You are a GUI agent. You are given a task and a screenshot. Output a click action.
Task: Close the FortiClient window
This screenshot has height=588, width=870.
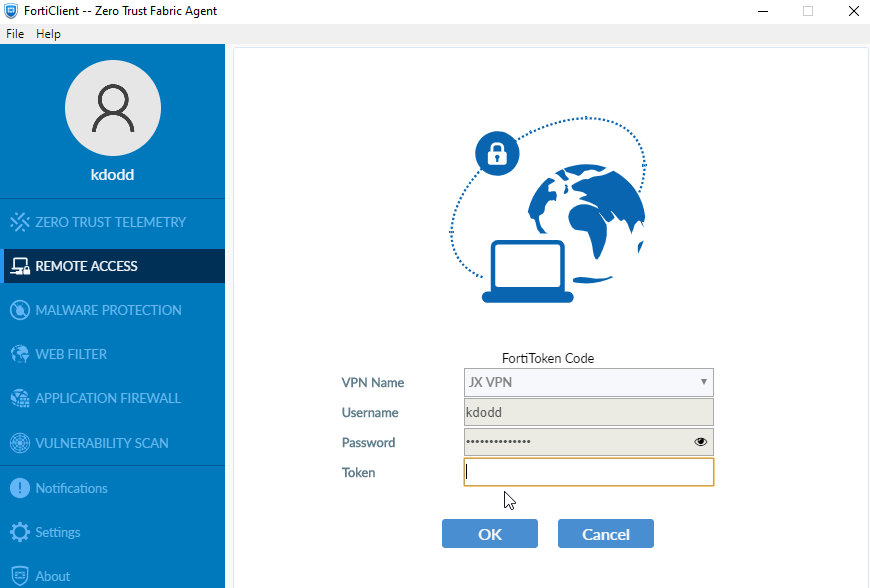(854, 11)
